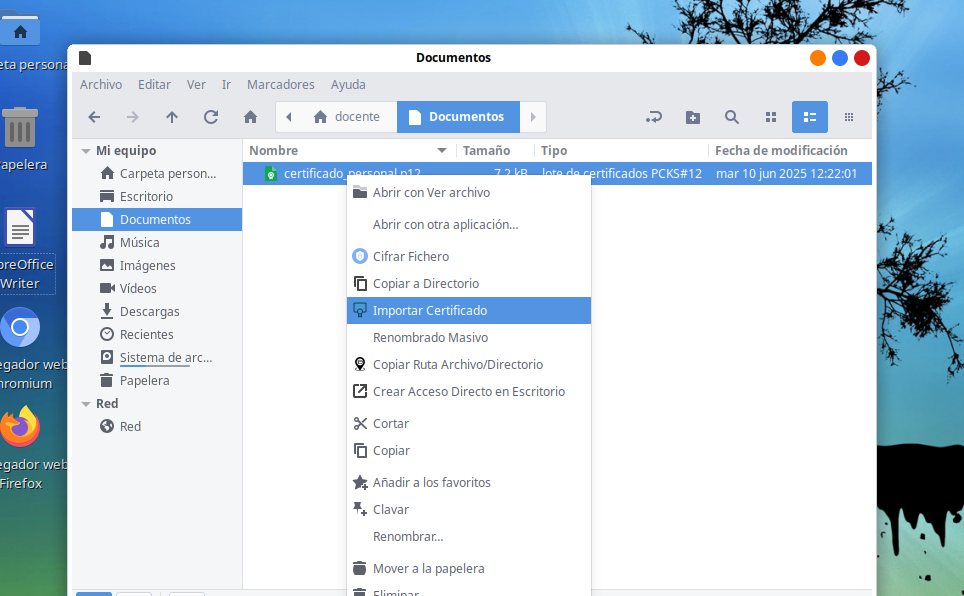Launch the Firefox browser desktop icon

point(20,426)
